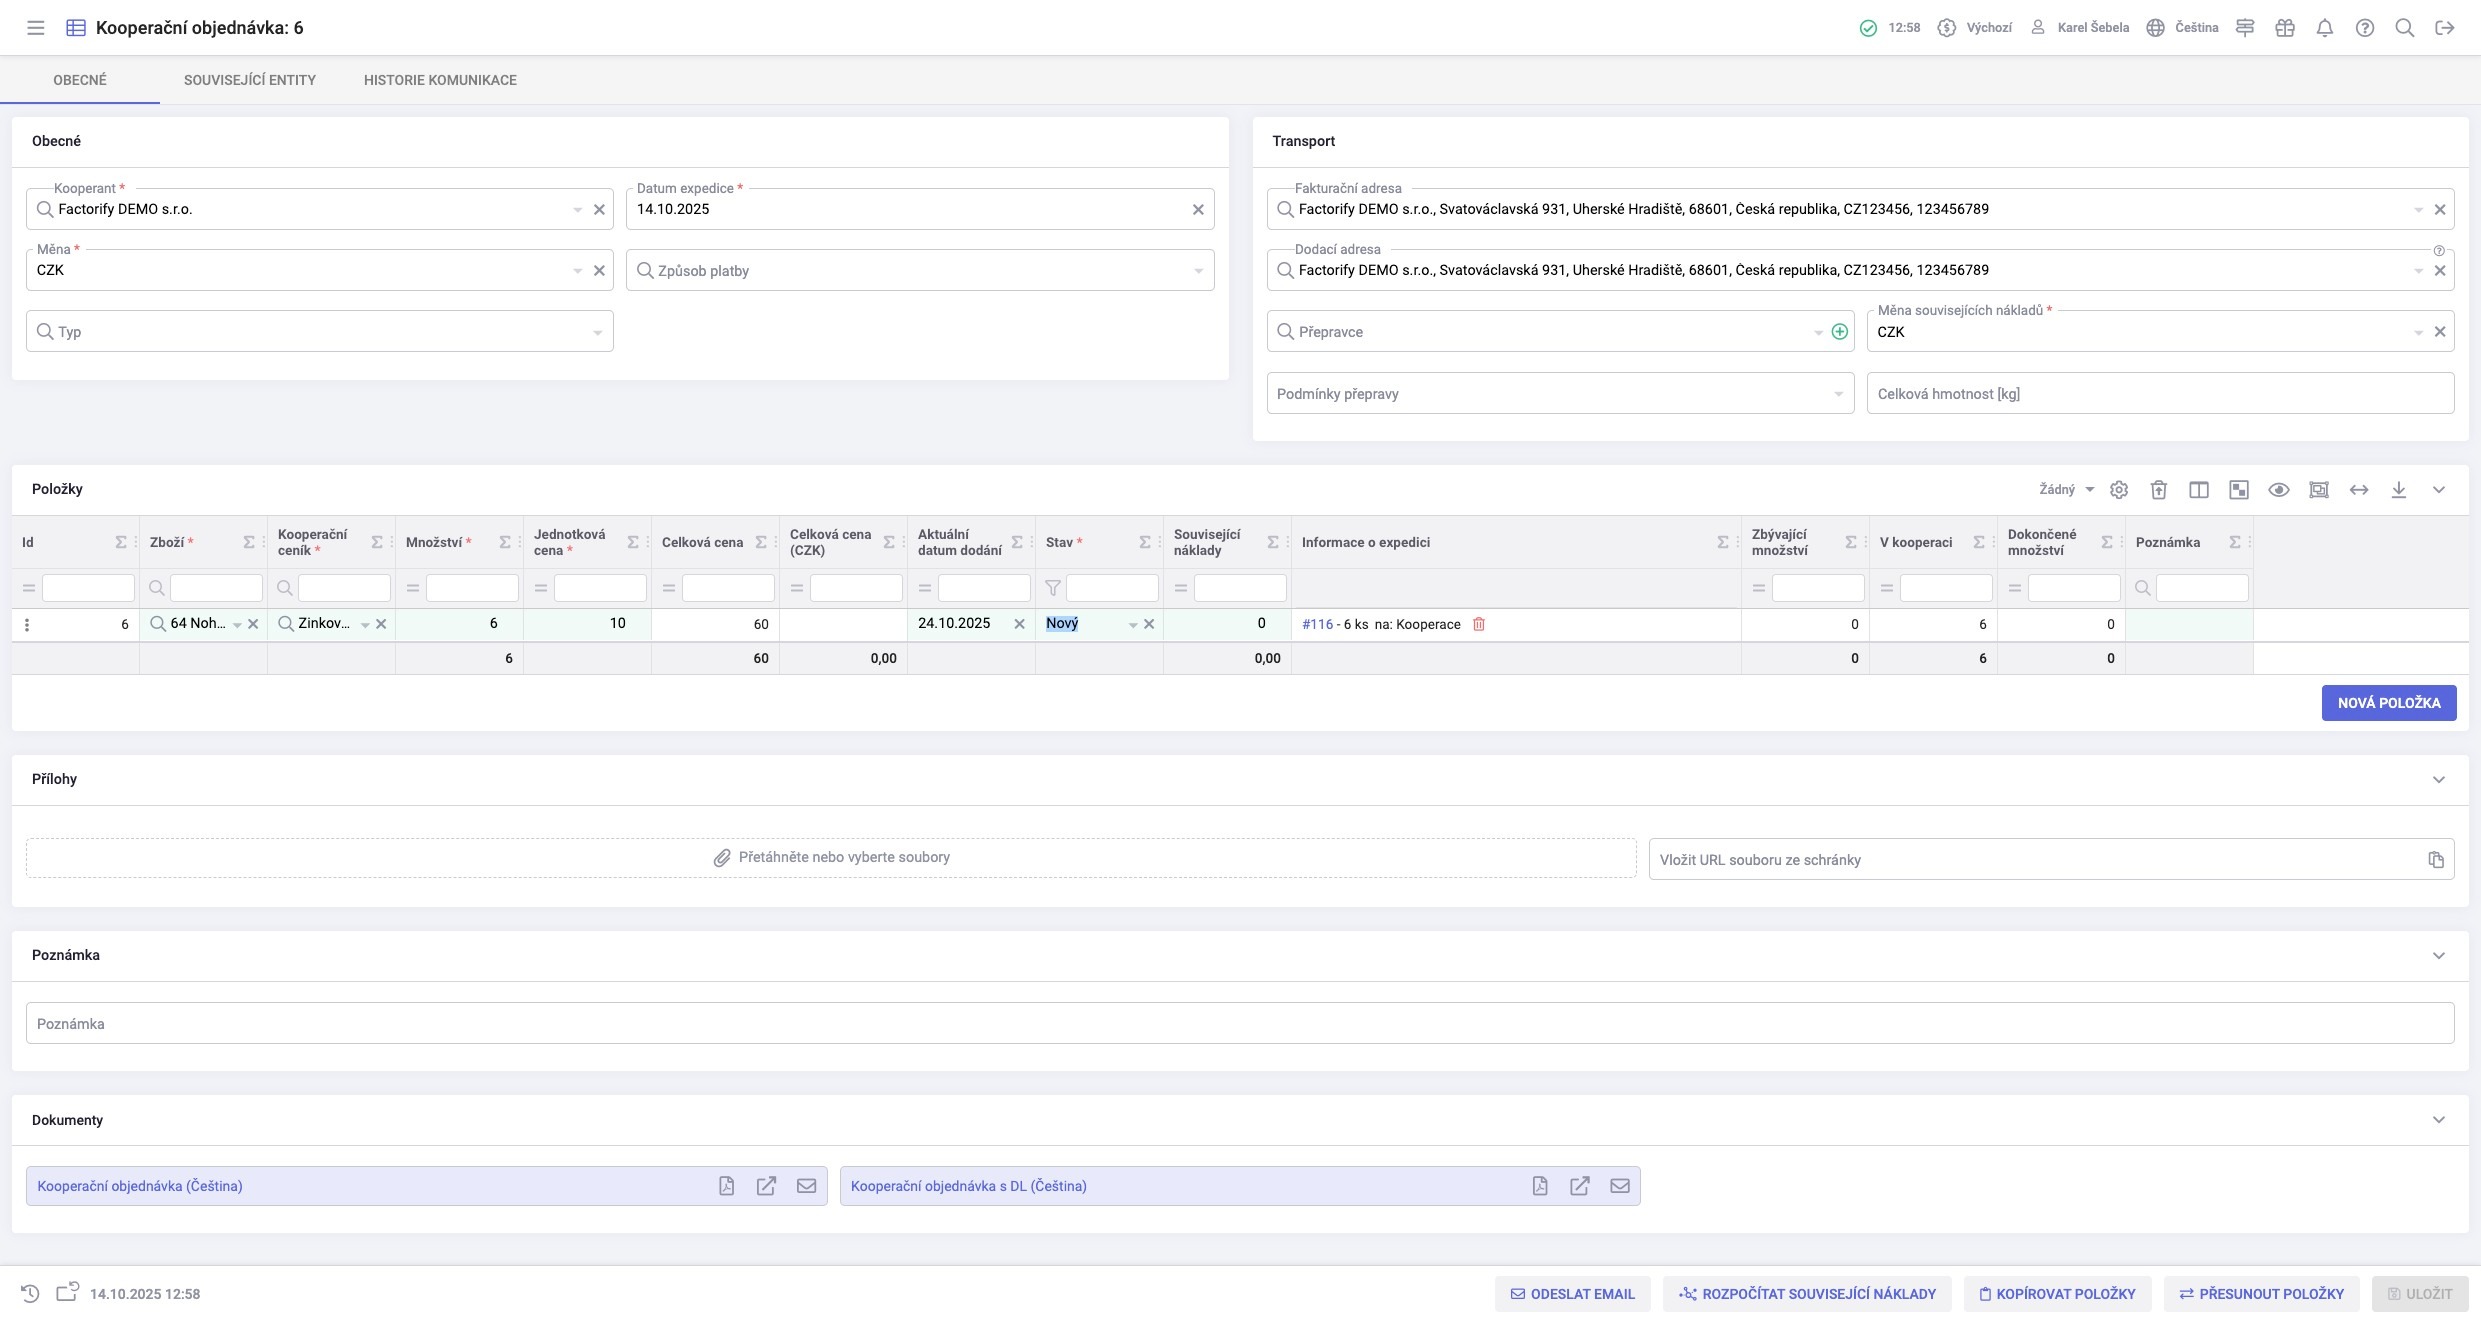Add new Přepravce with green plus
2481x1322 pixels.
pos(1839,332)
